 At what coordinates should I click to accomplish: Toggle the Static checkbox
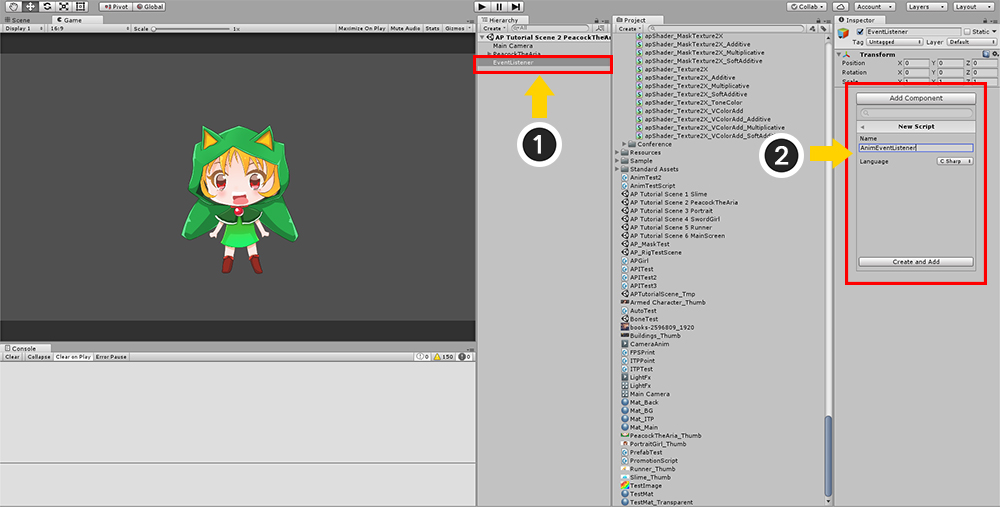pyautogui.click(x=967, y=32)
